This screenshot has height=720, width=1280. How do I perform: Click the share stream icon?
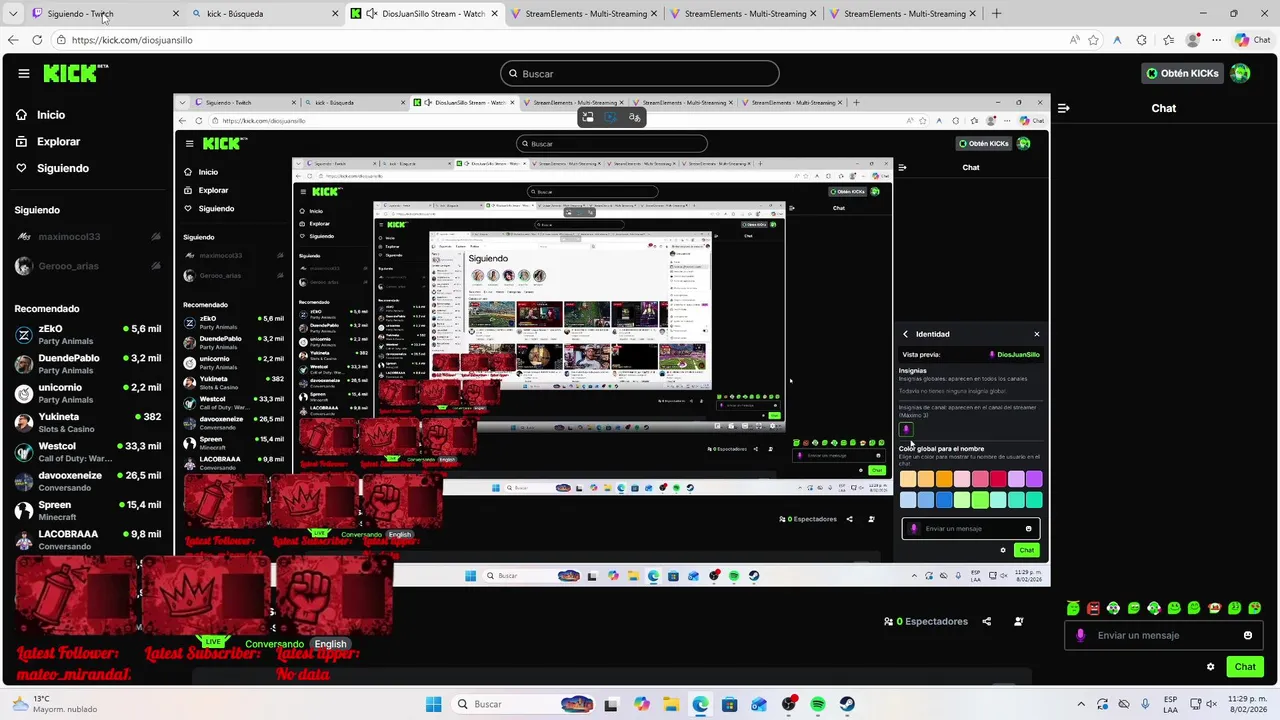(x=986, y=621)
